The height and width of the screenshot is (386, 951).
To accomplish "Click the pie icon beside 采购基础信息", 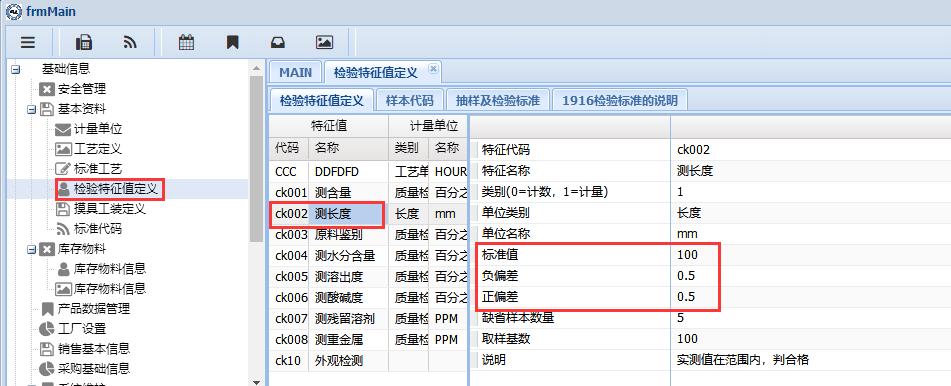I will click(x=47, y=369).
